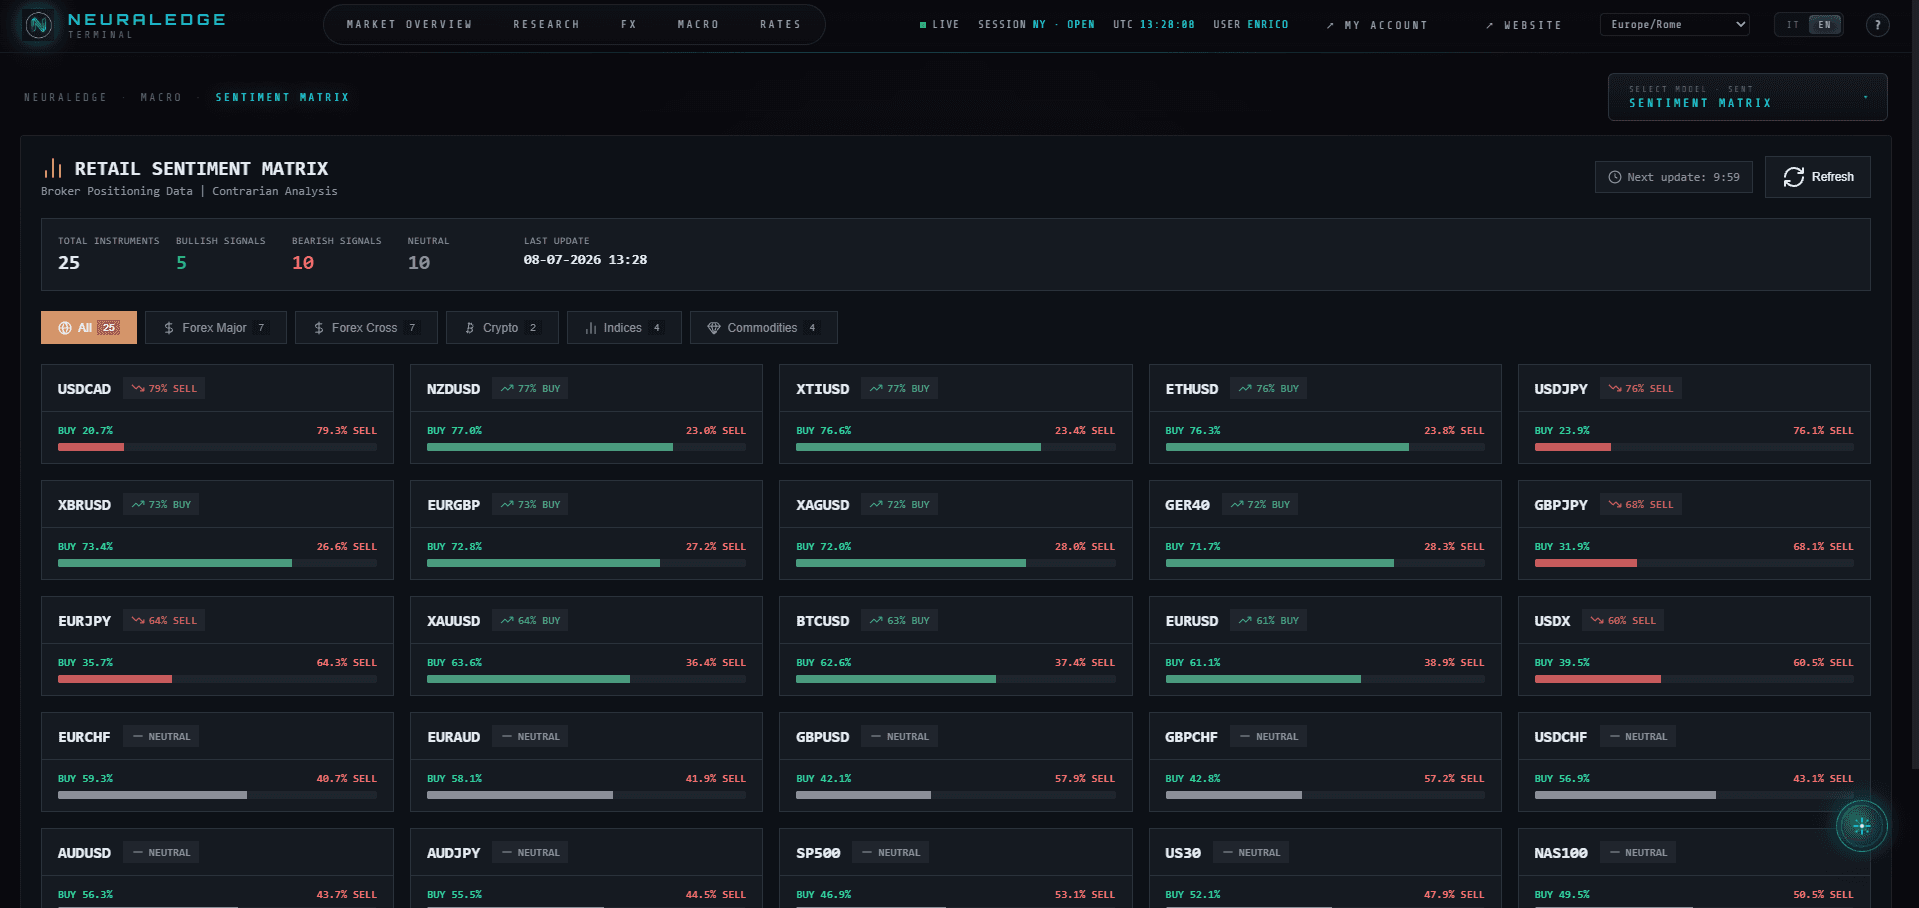Click the uptrend arrow icon on BTCUSD badge
Viewport: 1919px width, 908px height.
pos(876,620)
